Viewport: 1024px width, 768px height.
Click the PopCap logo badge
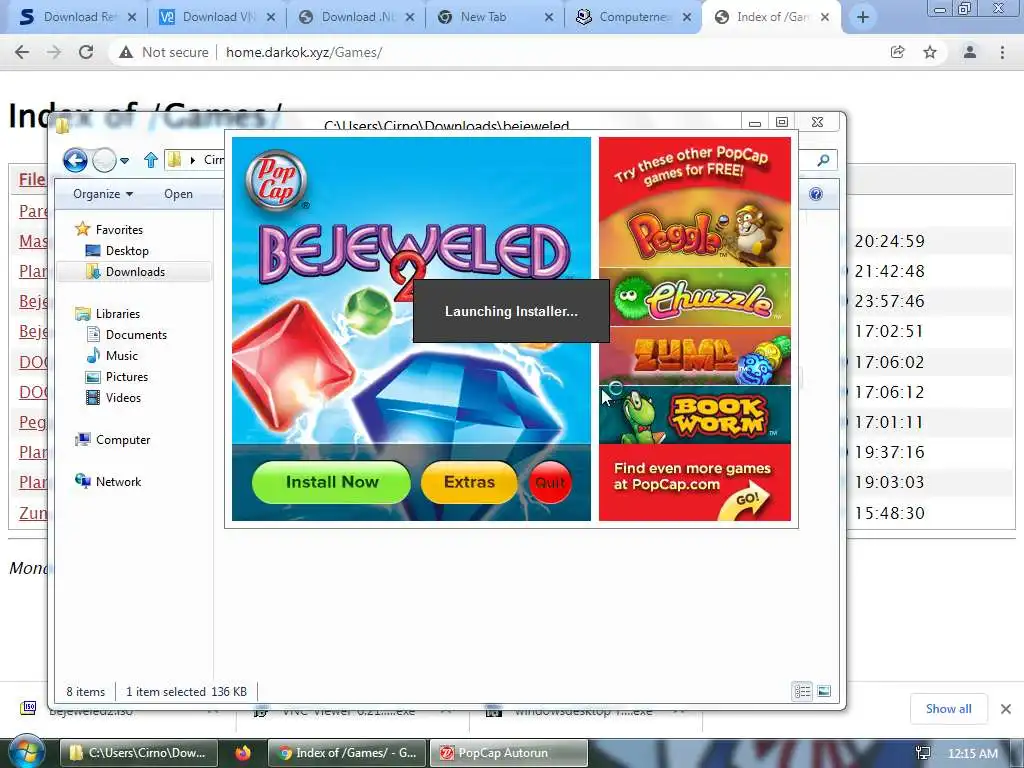point(276,181)
